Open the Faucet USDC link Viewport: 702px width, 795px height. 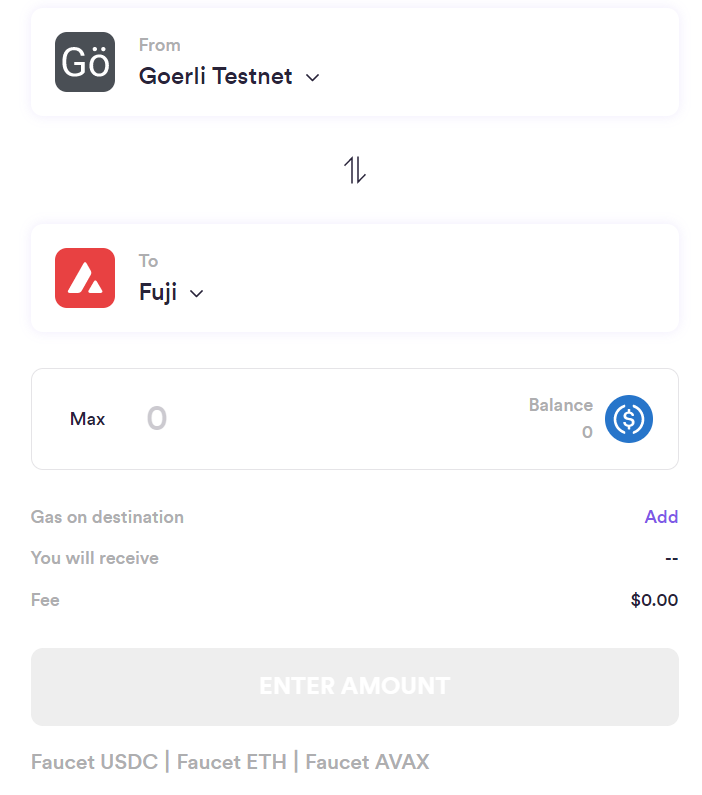[94, 762]
